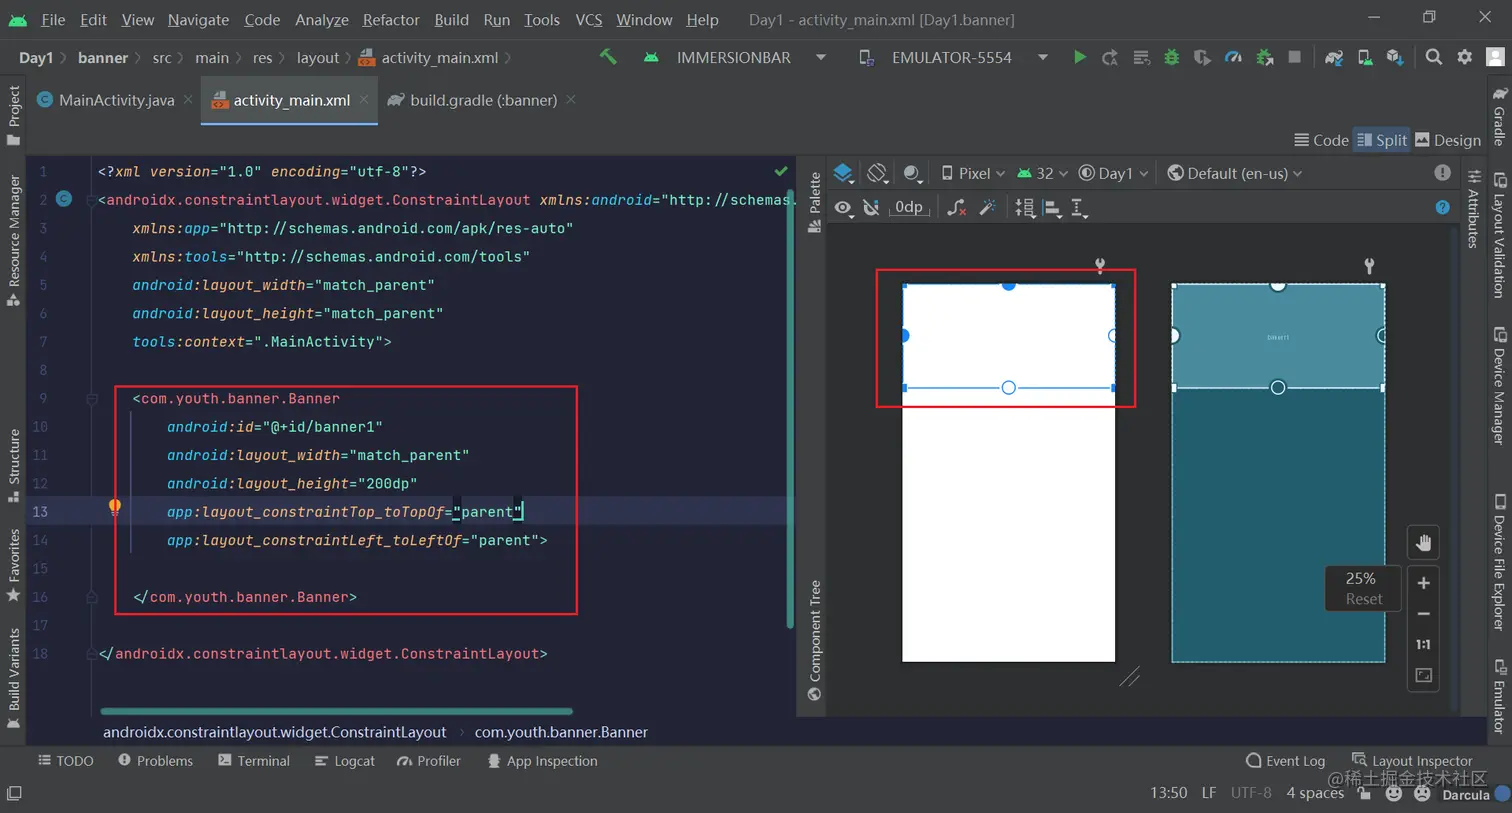Select the Split view mode
Image resolution: width=1512 pixels, height=813 pixels.
1381,140
